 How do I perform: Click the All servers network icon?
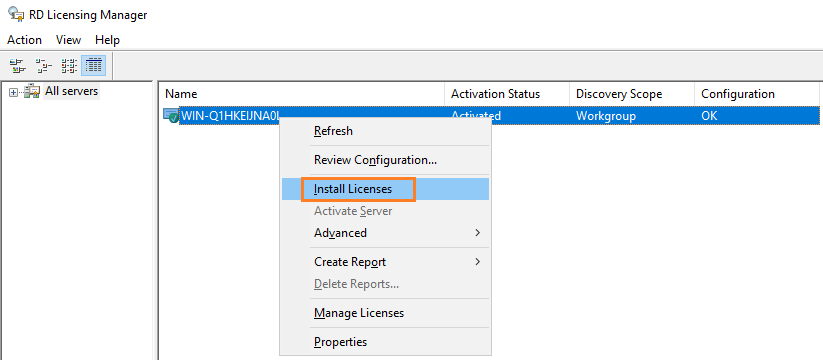(x=32, y=91)
